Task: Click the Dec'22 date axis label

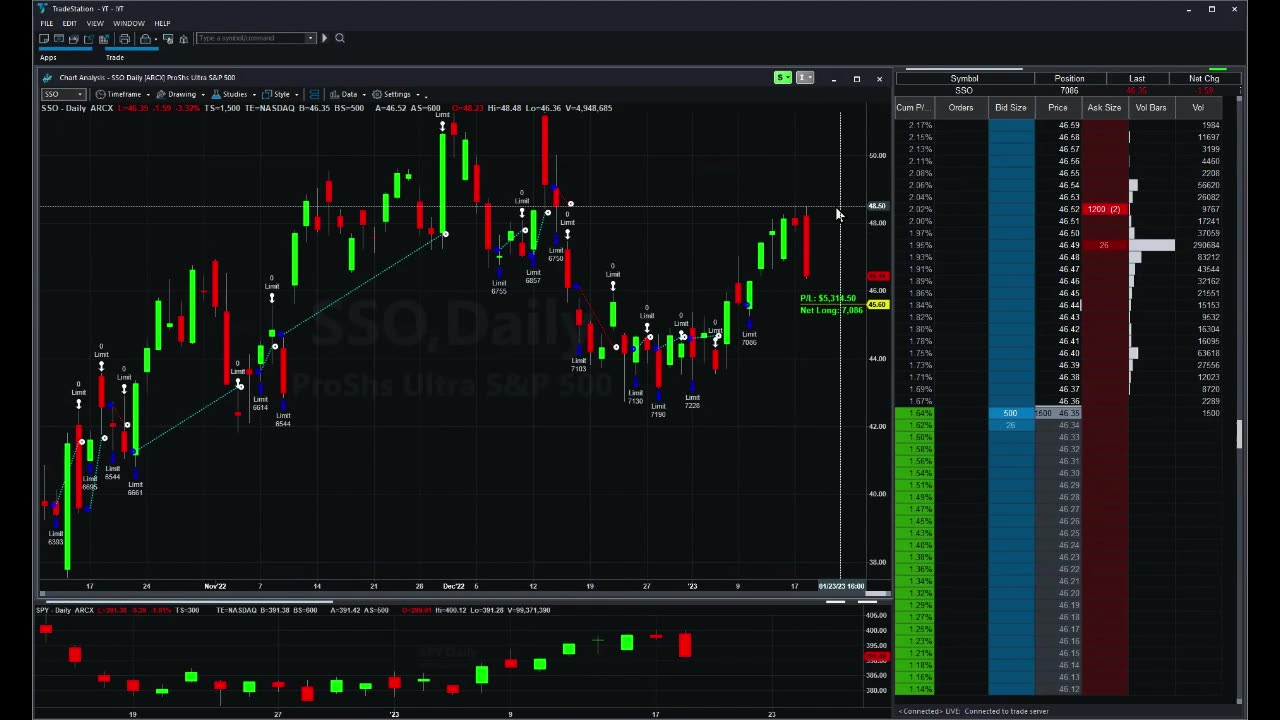Action: 453,586
